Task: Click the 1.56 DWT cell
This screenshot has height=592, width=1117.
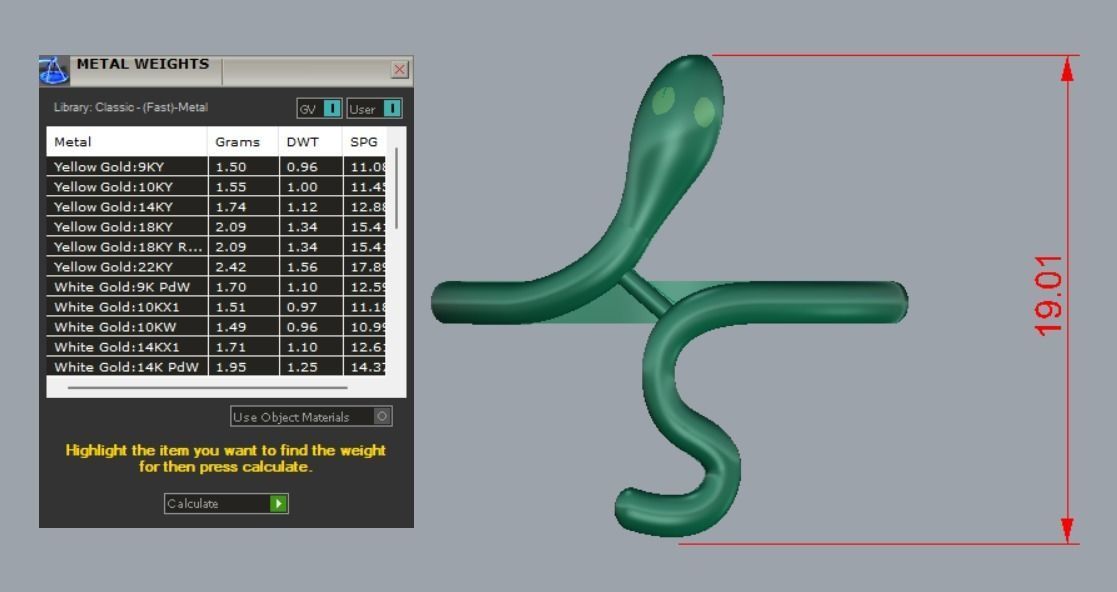Action: [x=311, y=266]
